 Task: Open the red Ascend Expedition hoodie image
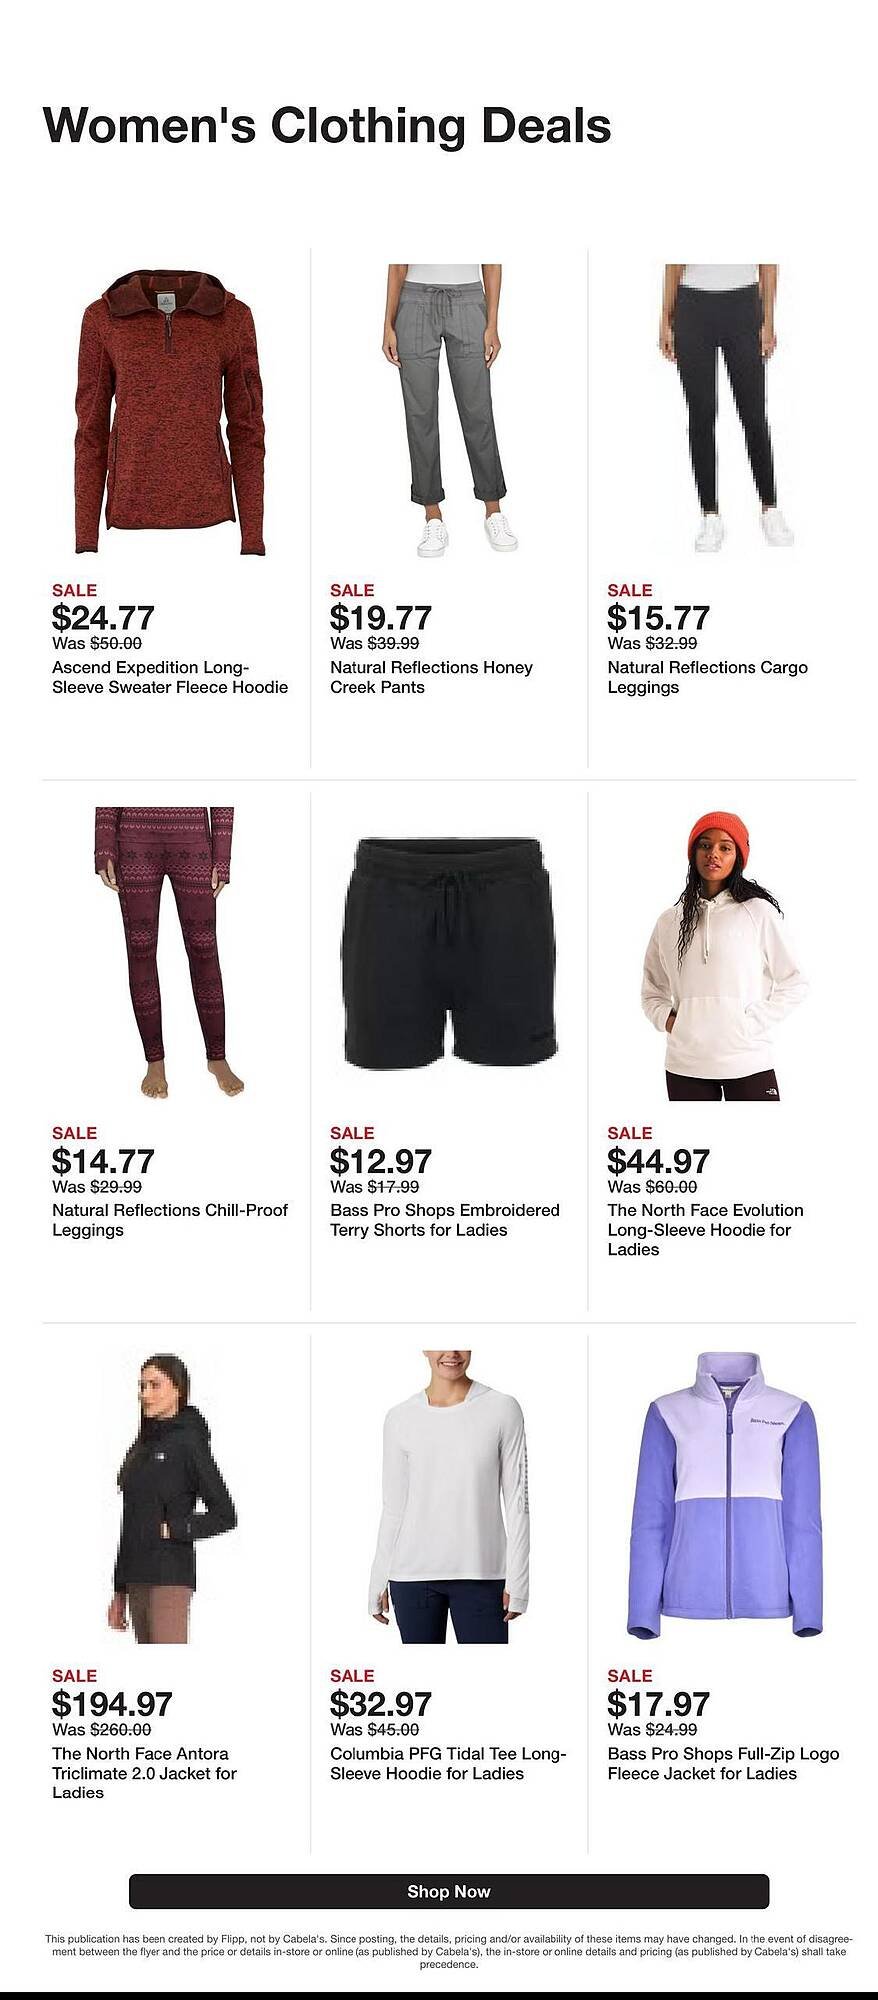(x=170, y=411)
